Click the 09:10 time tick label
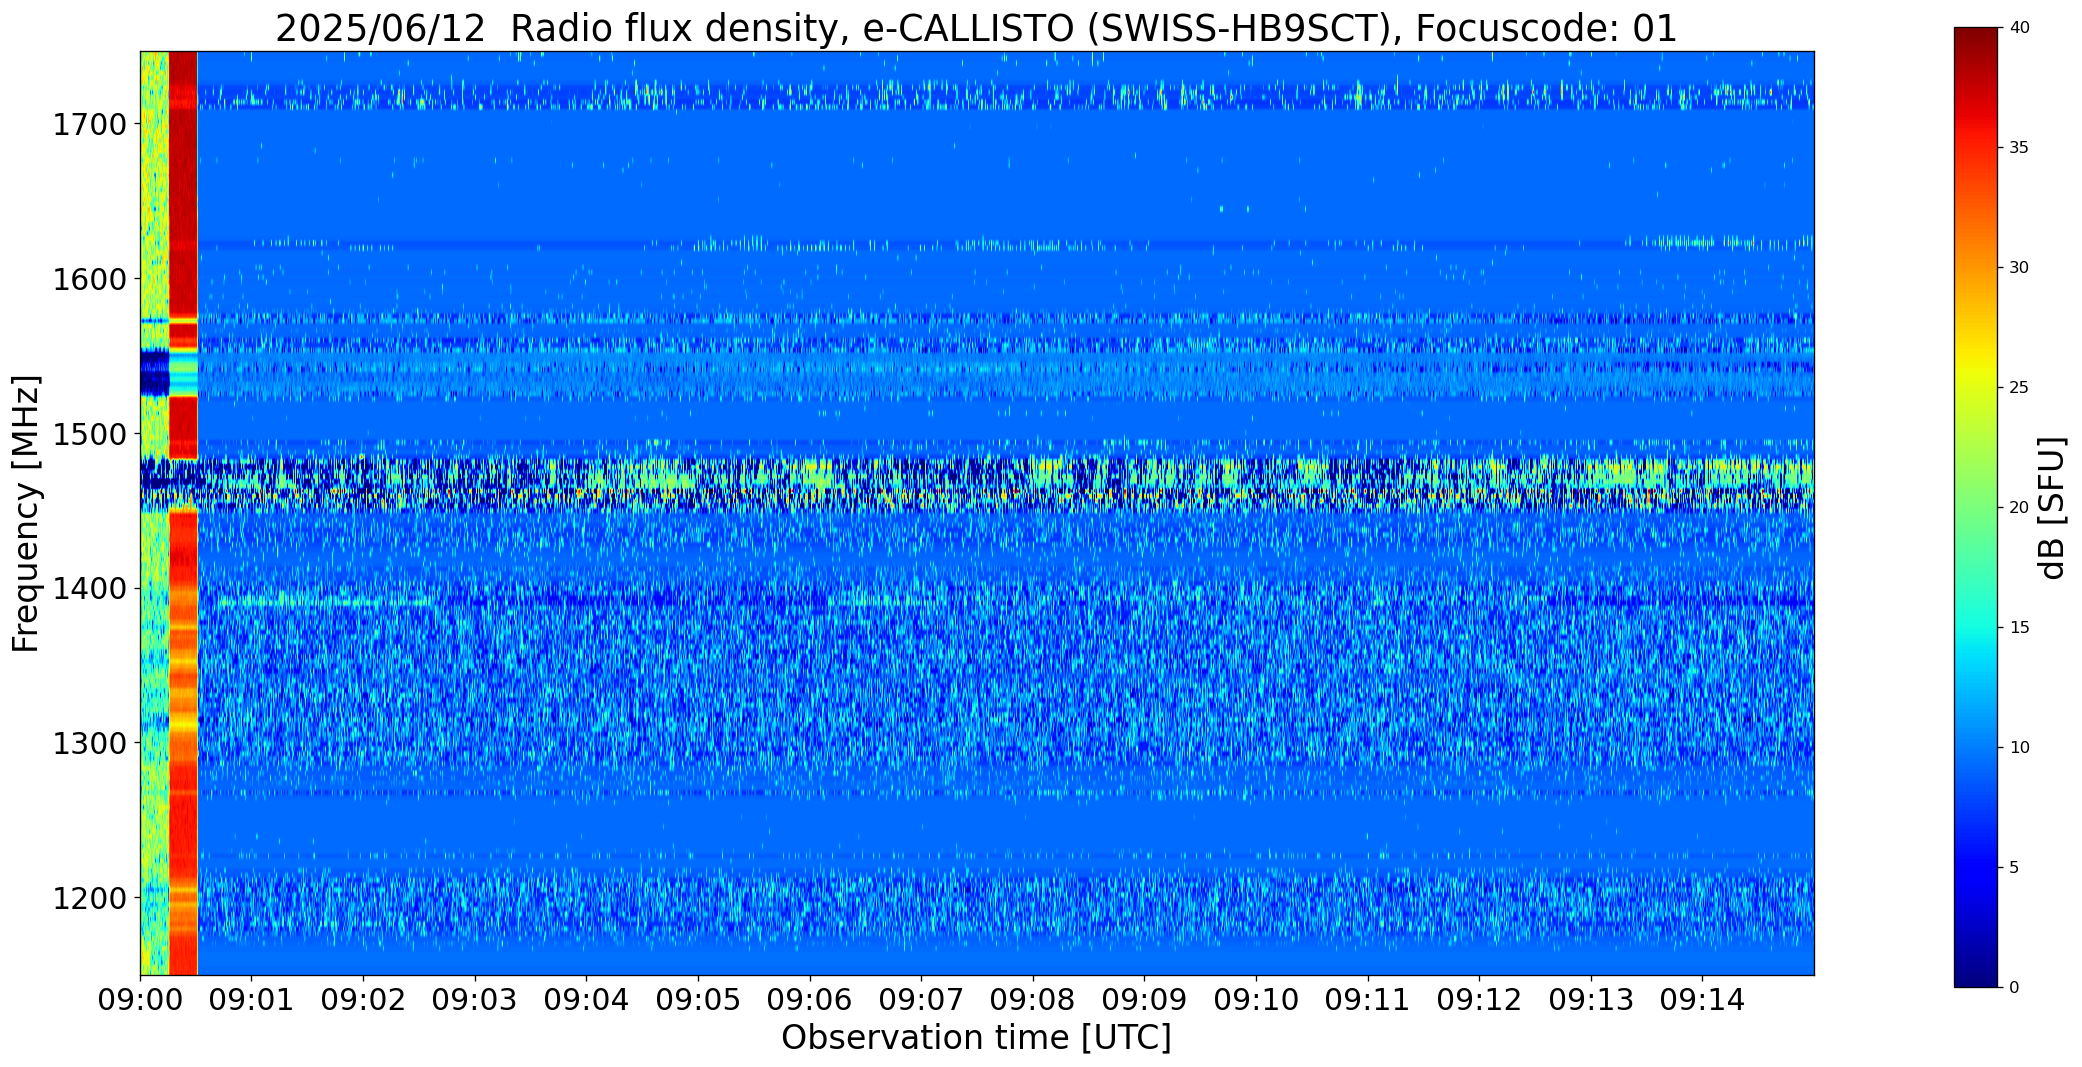Image resolution: width=2082 pixels, height=1067 pixels. pos(1256,1000)
